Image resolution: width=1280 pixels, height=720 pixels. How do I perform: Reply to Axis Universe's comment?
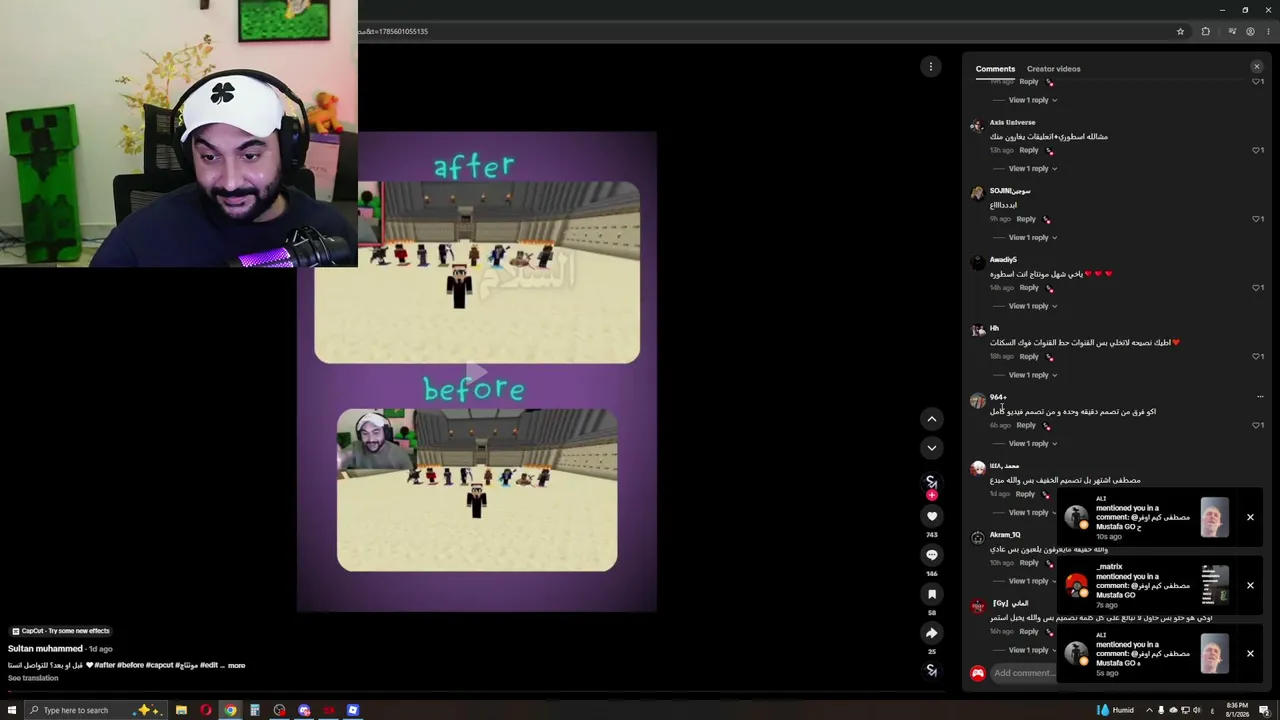pos(1029,150)
